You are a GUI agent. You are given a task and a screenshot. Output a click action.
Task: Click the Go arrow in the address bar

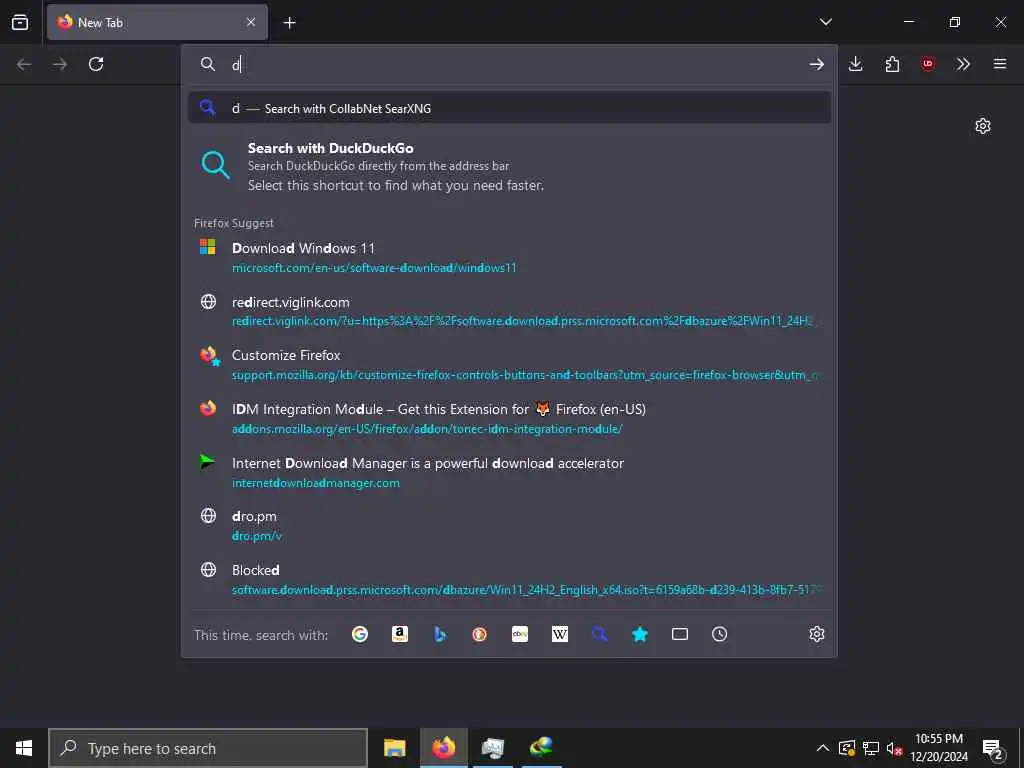point(816,64)
